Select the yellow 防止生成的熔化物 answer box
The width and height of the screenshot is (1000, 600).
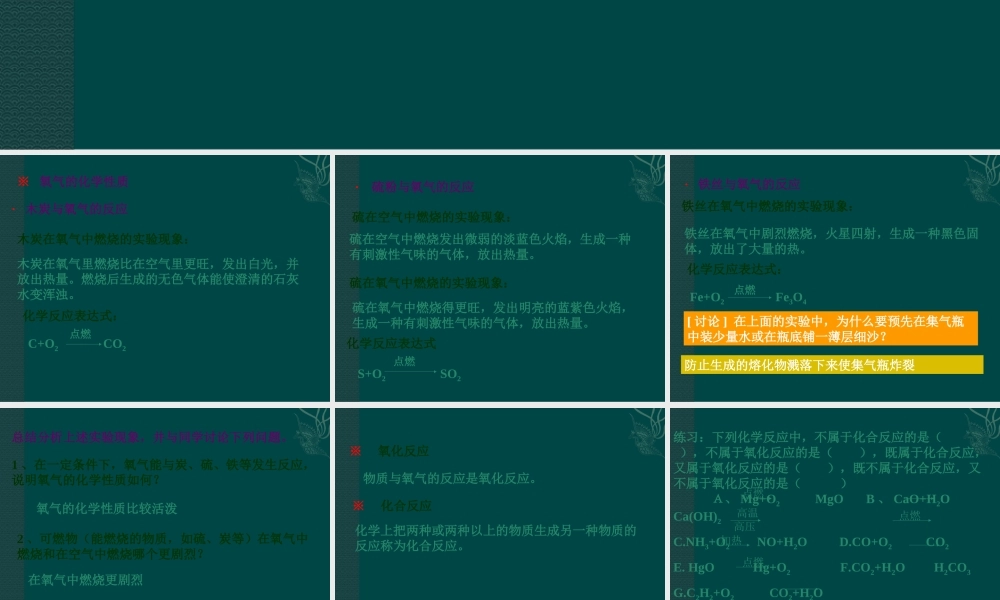832,365
